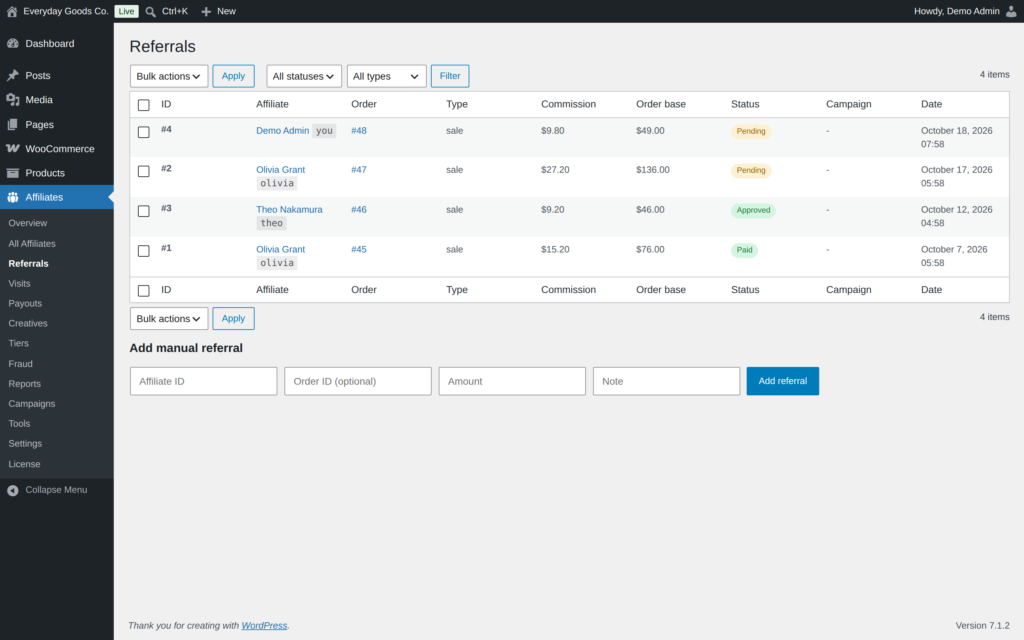
Task: Open Olivia Grant link in referral #2
Action: [280, 170]
